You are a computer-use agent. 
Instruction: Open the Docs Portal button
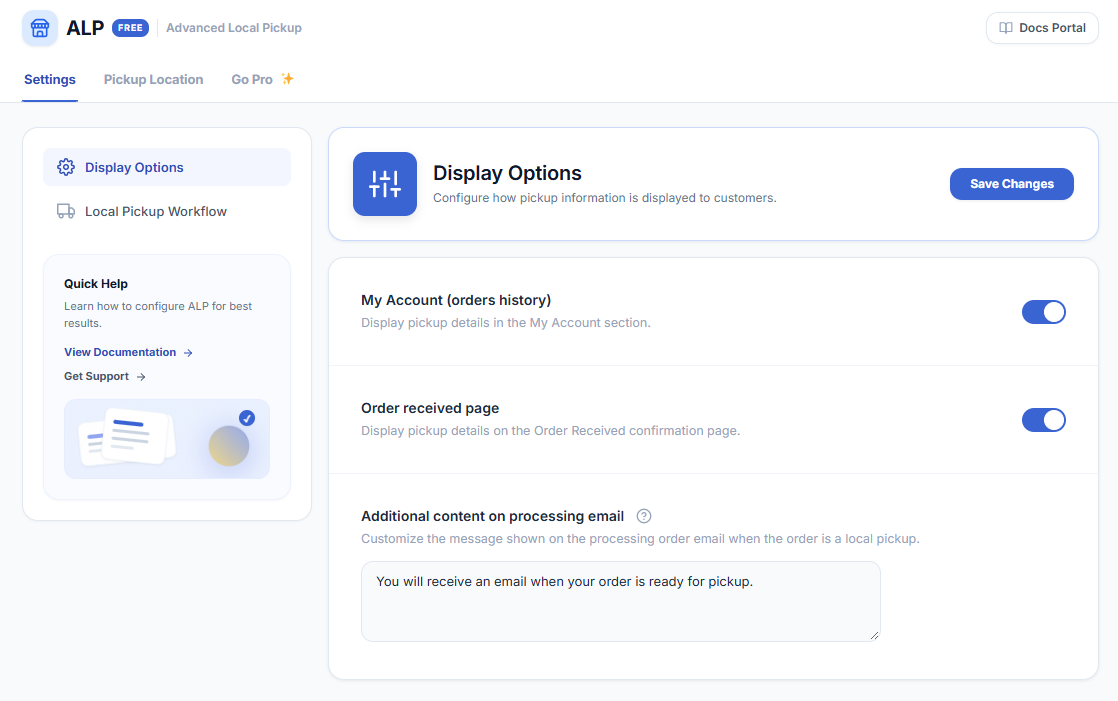tap(1042, 28)
